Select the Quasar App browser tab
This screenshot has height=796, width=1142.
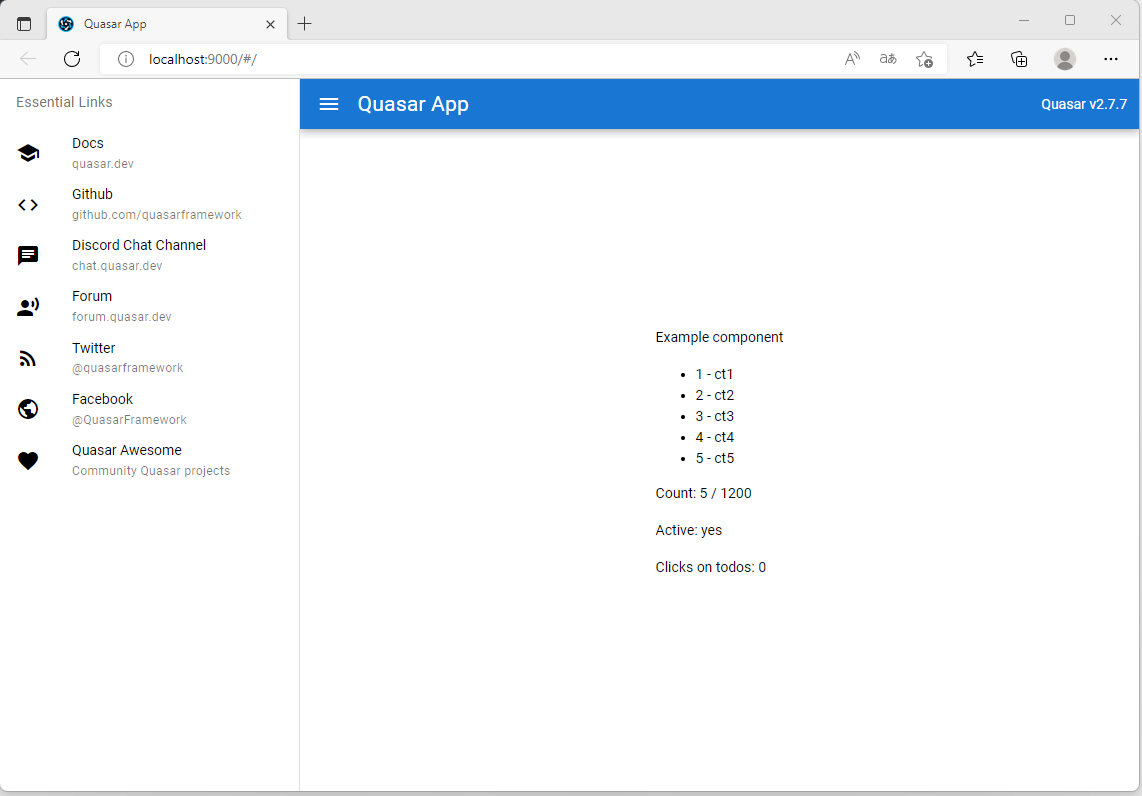(167, 24)
